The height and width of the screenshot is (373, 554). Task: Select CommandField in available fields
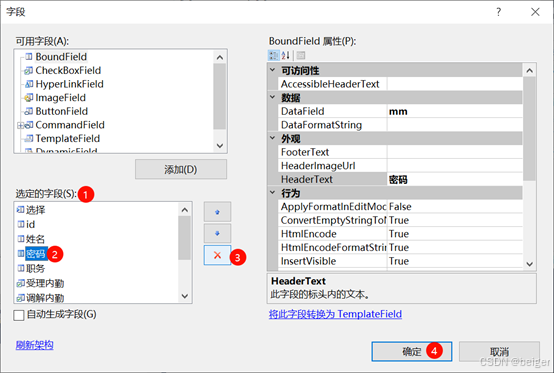tap(70, 125)
